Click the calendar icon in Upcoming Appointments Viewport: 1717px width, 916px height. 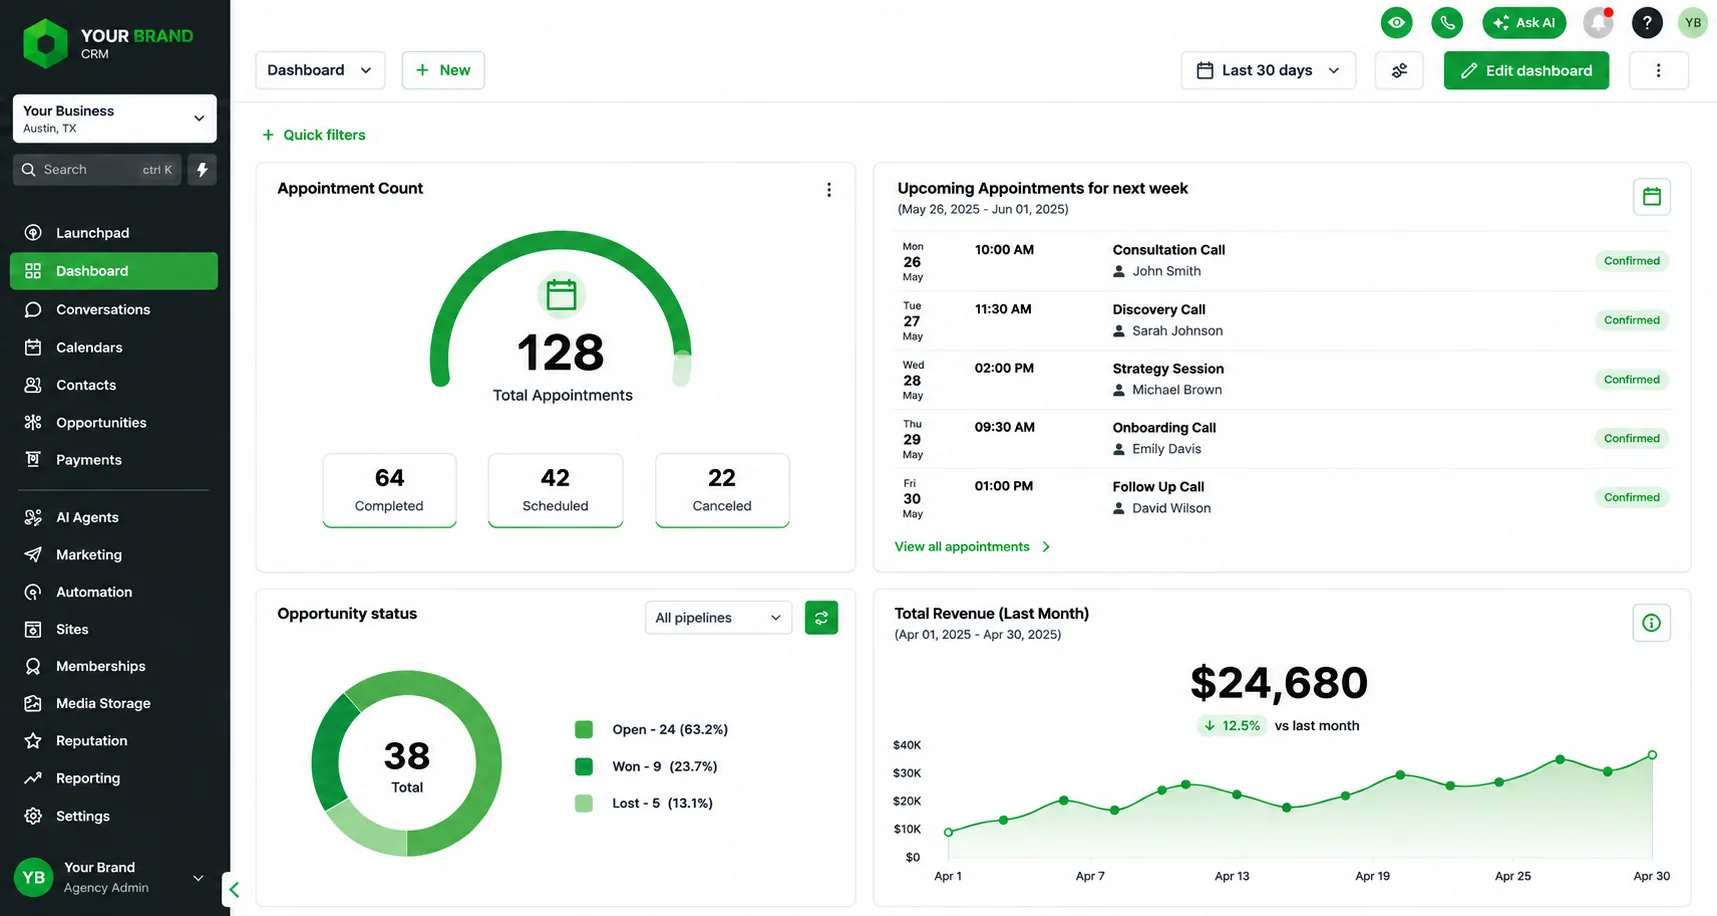[1651, 197]
